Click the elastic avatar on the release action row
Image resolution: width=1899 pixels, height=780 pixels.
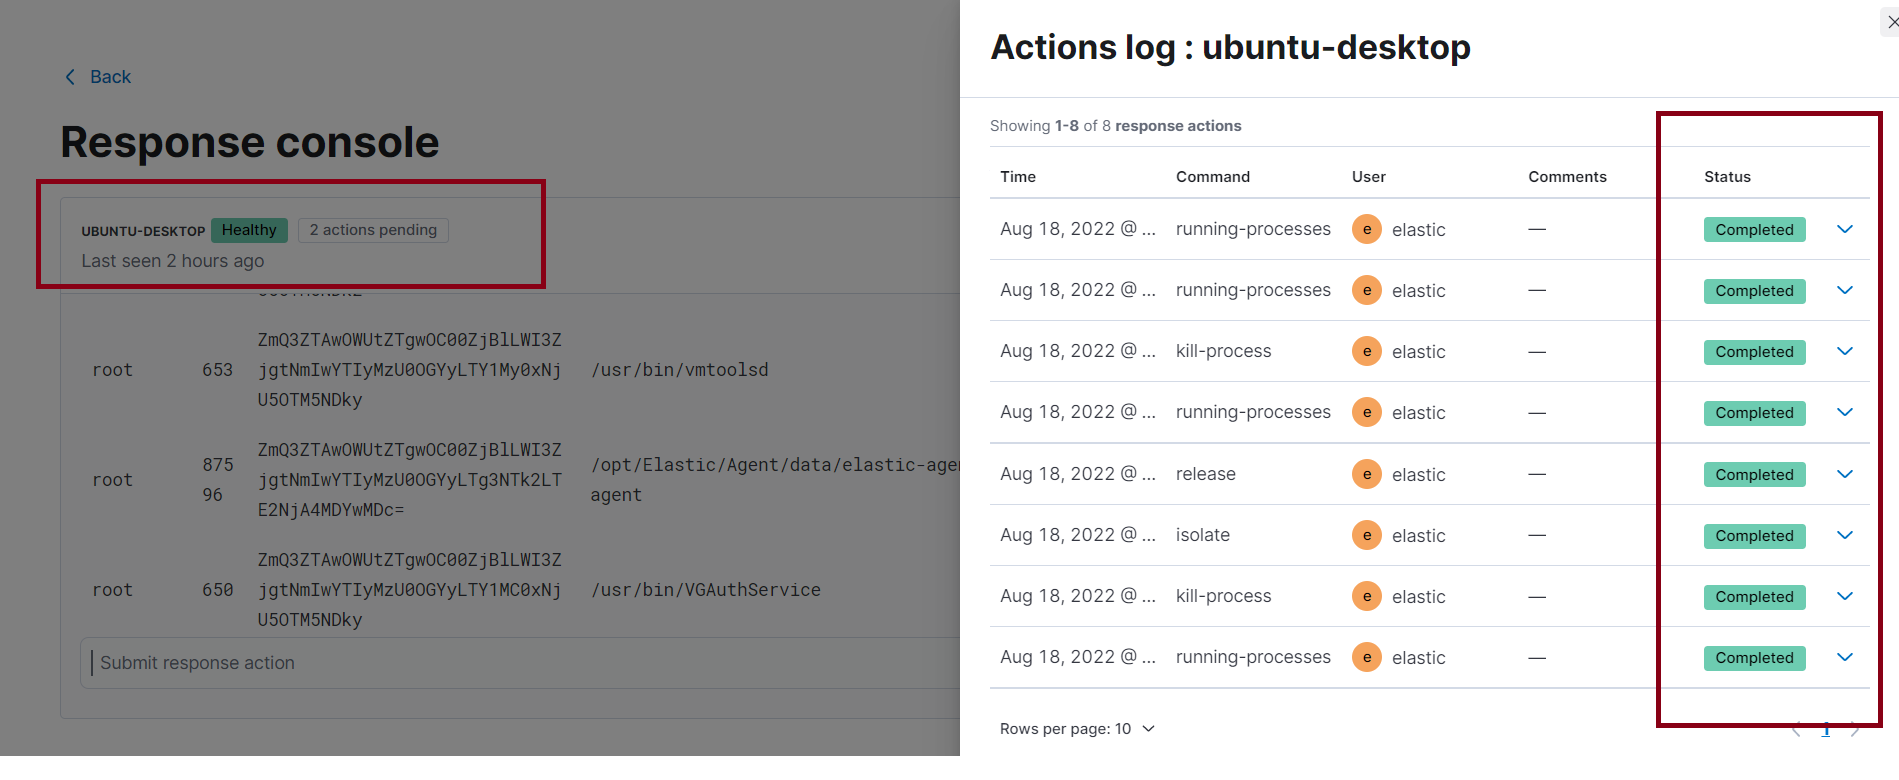point(1366,474)
